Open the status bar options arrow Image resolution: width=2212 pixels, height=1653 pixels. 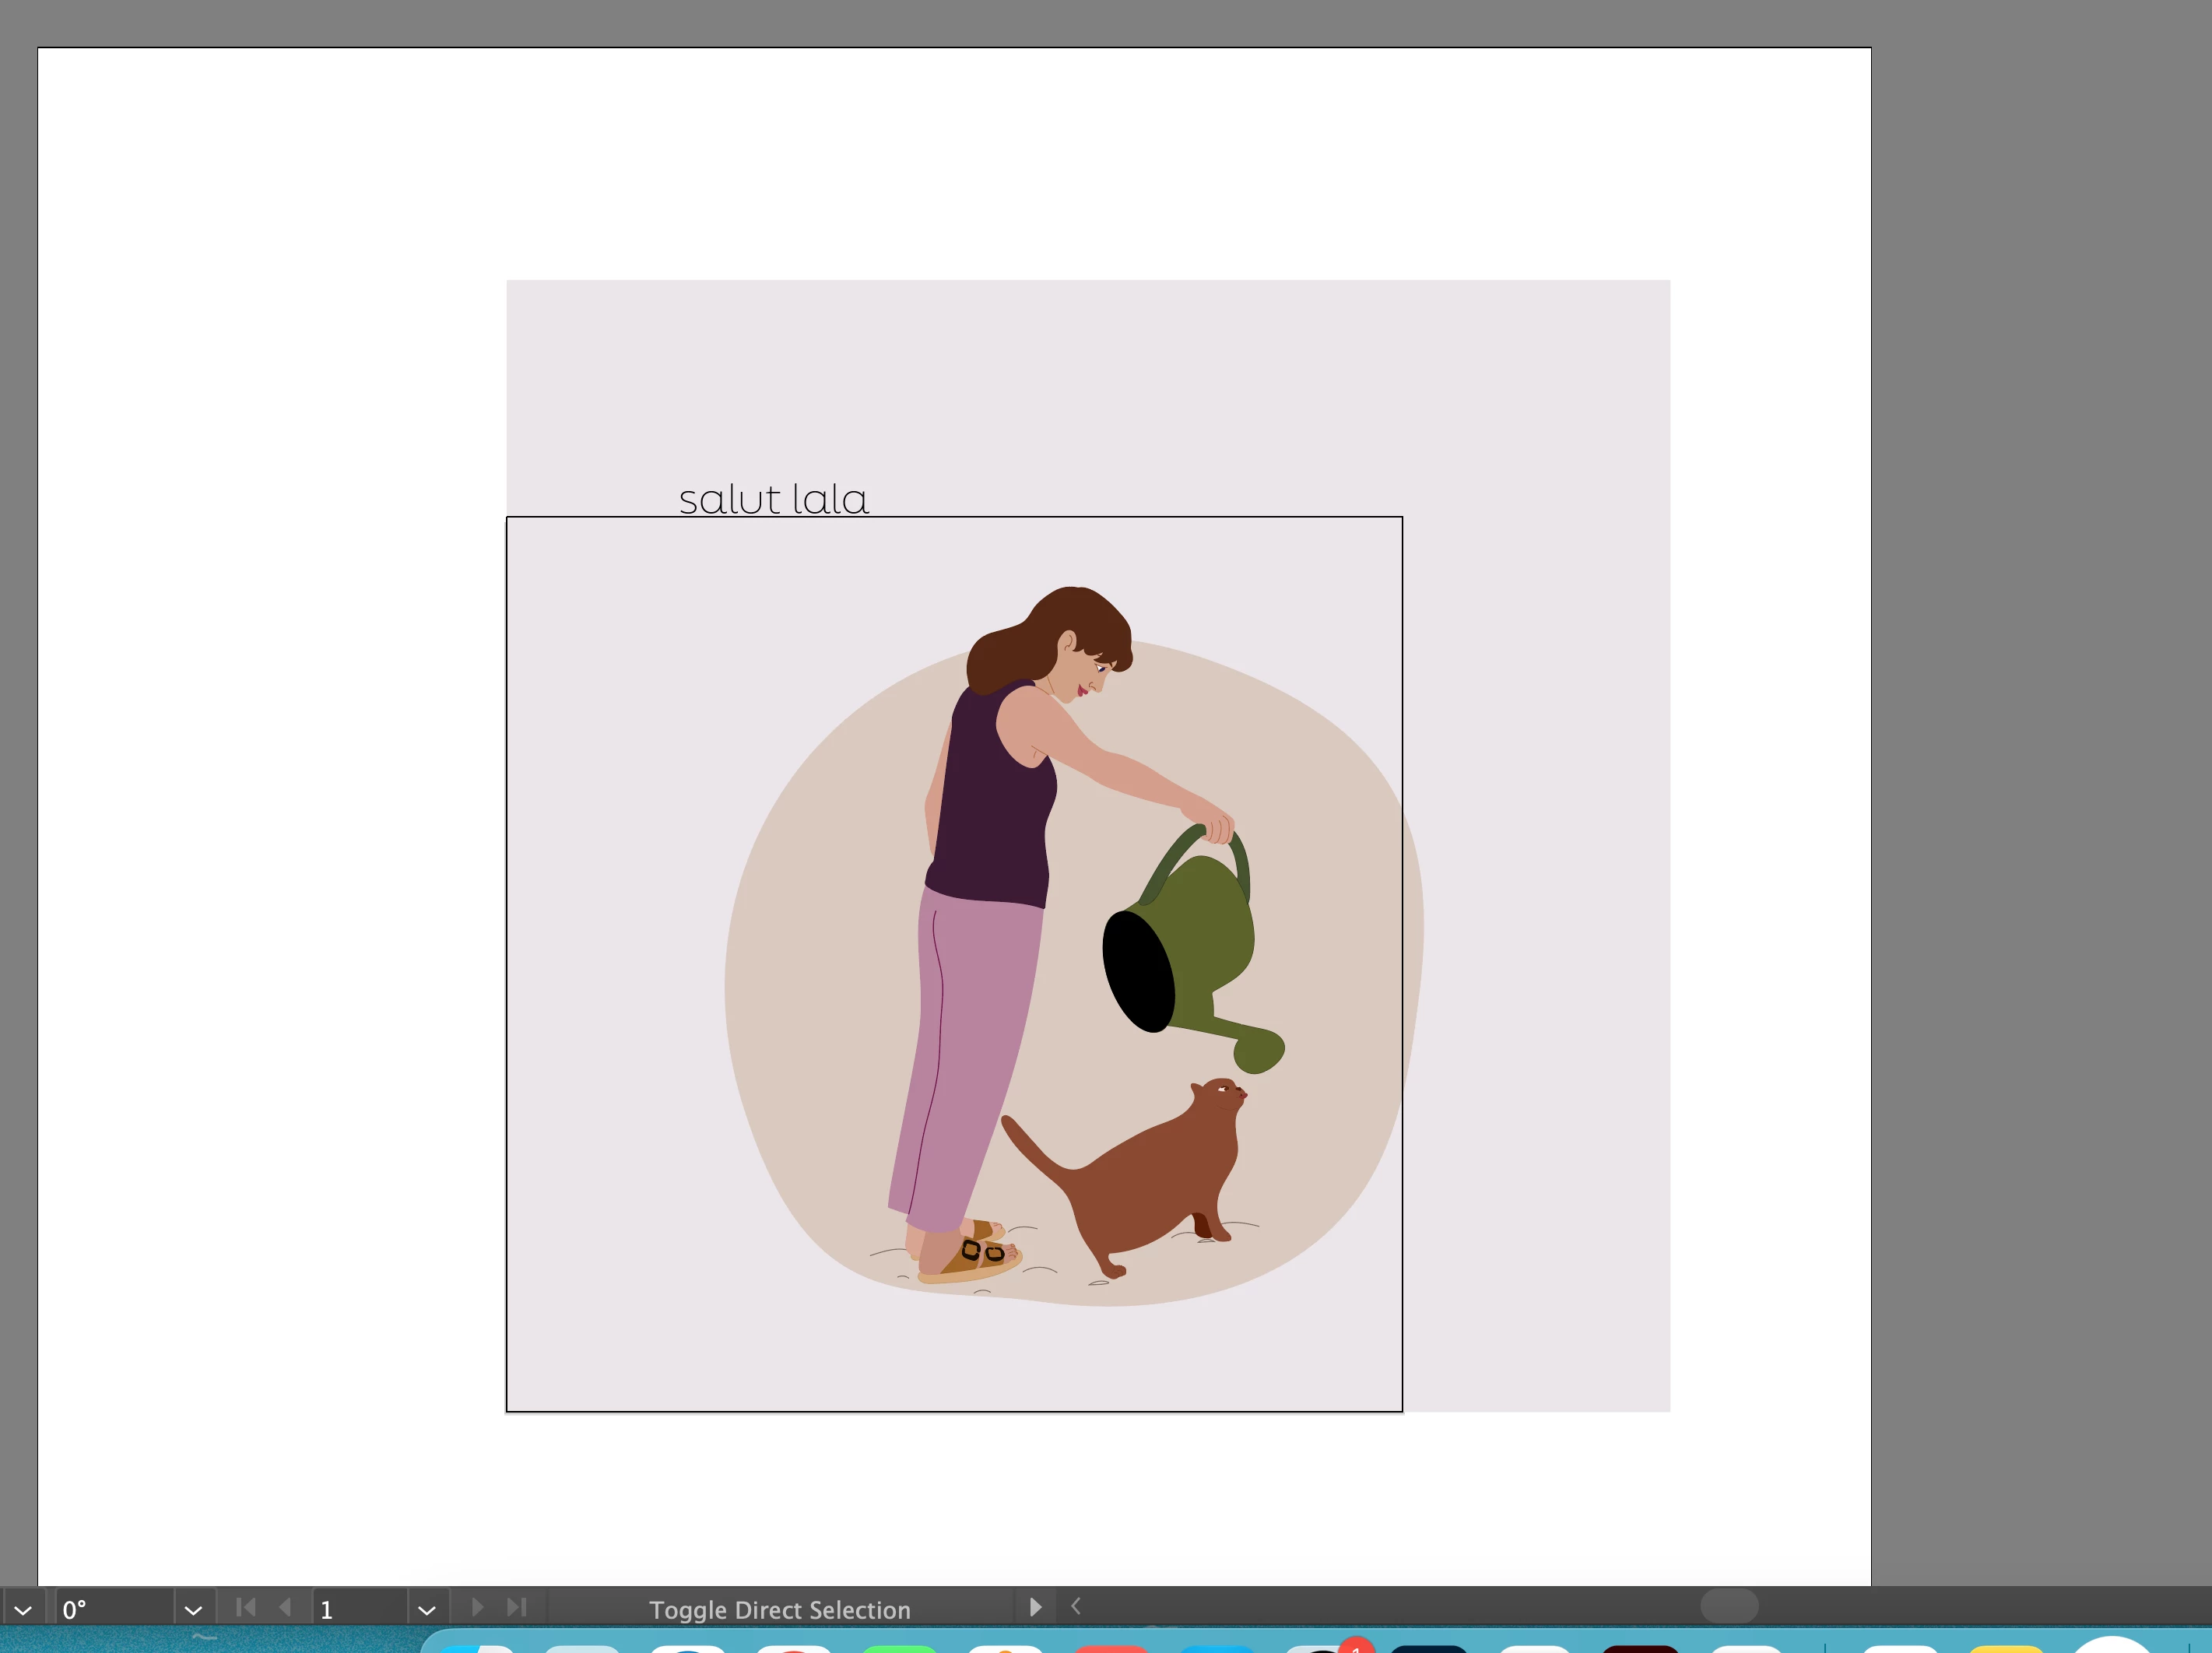pos(1035,1608)
